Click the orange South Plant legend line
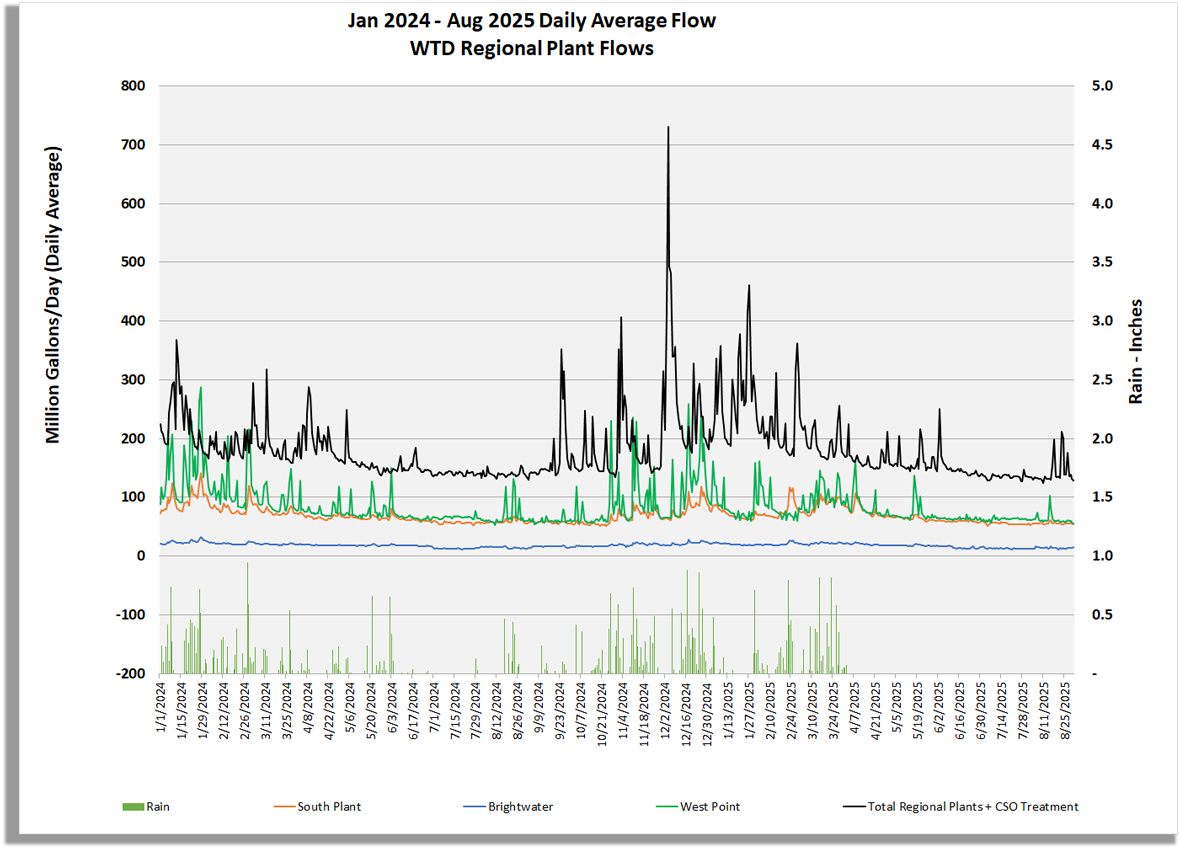Image resolution: width=1180 pixels, height=849 pixels. click(283, 806)
